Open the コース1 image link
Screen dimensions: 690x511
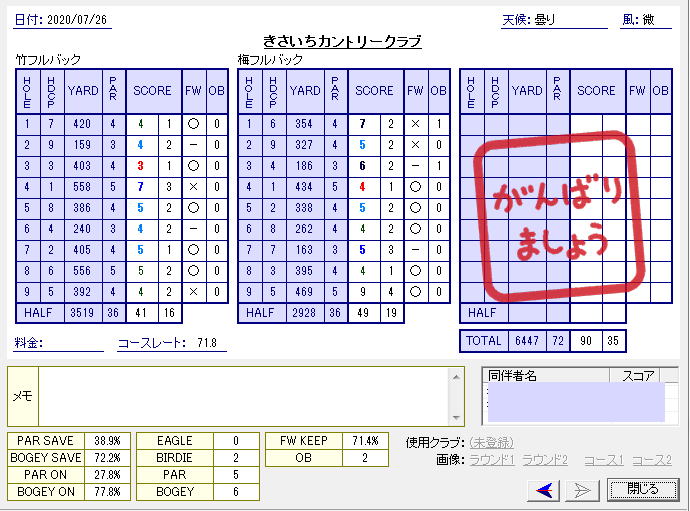(605, 460)
